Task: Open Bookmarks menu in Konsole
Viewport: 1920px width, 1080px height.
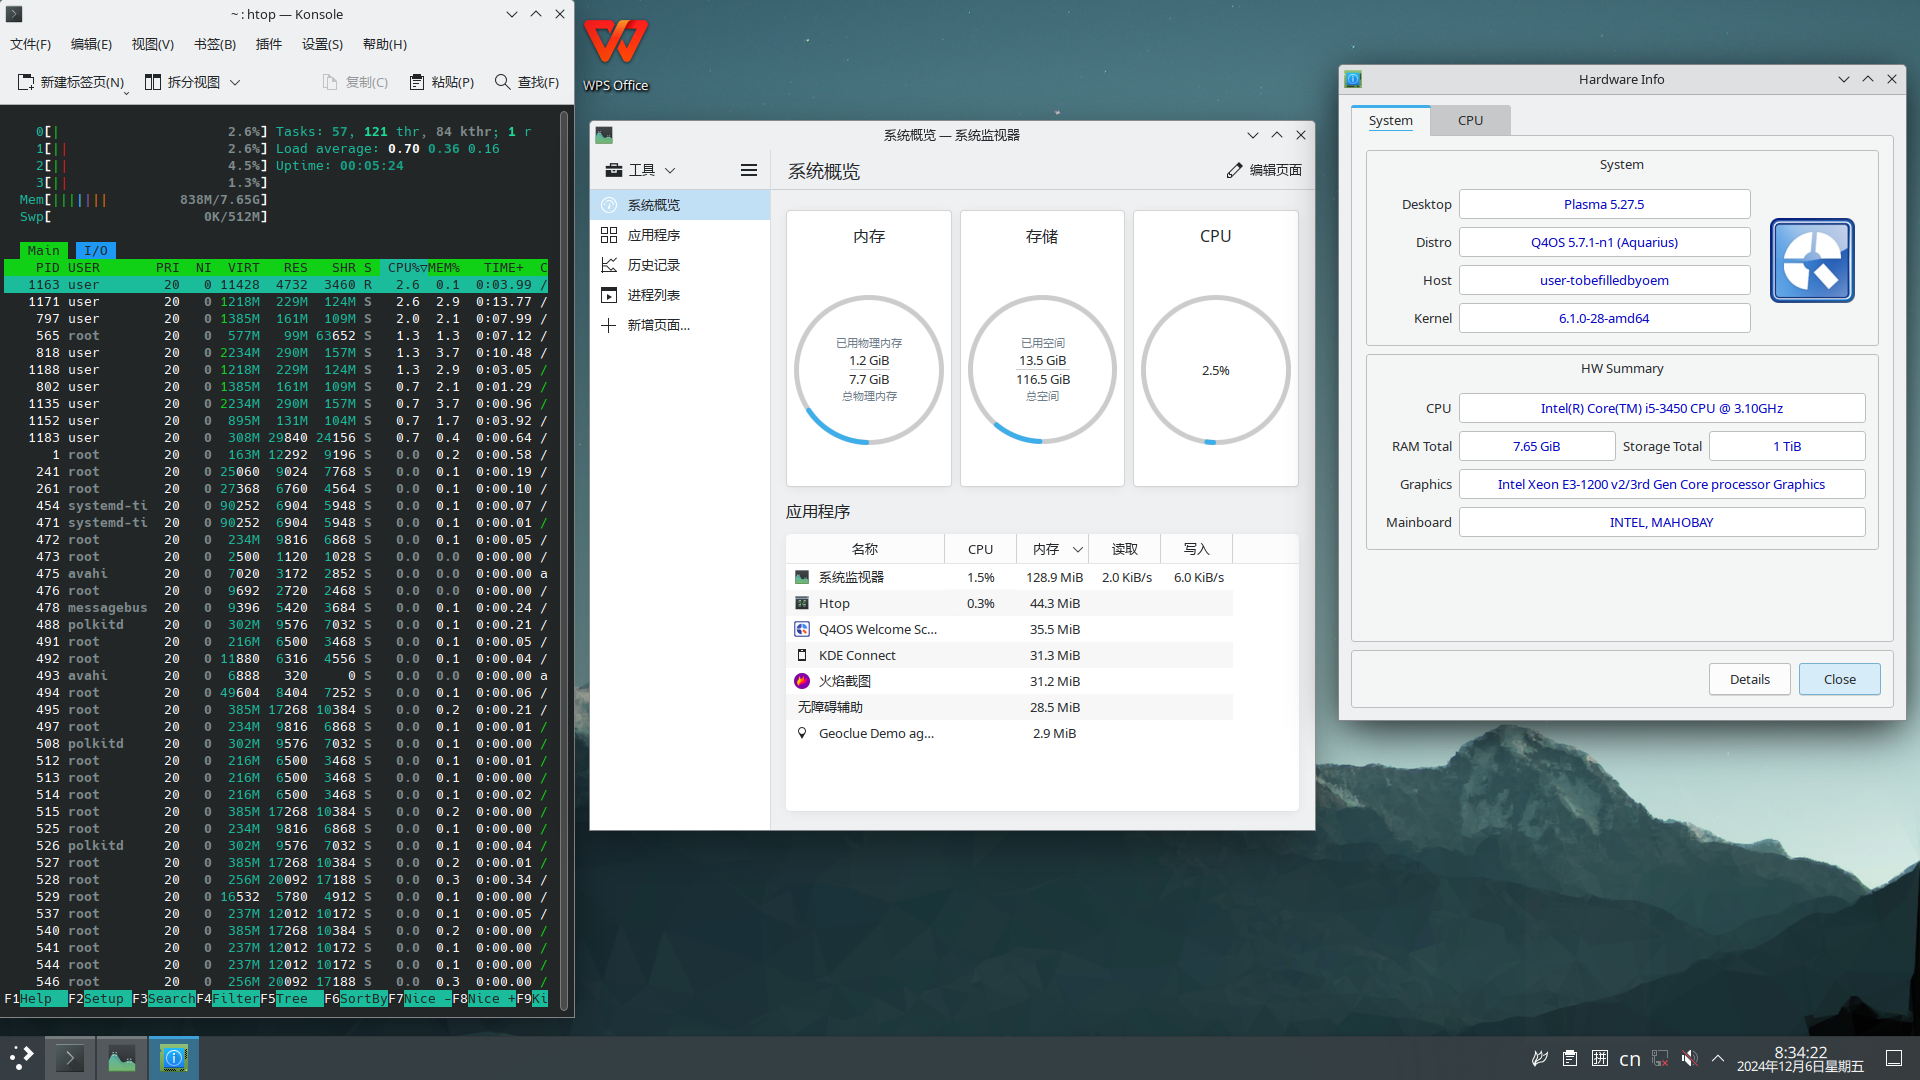Action: click(215, 44)
